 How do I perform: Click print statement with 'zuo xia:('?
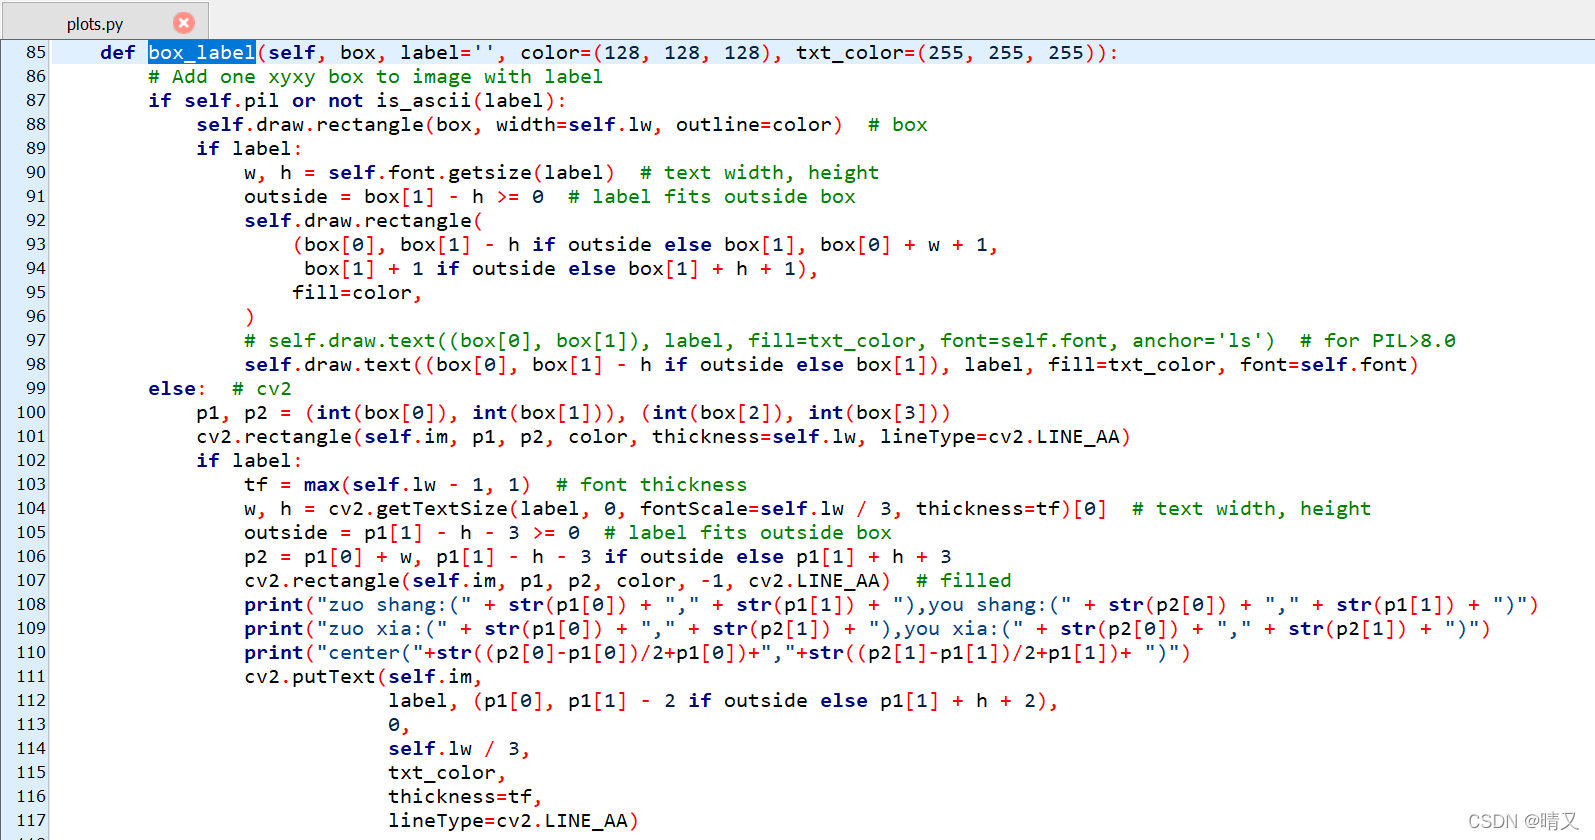(x=867, y=629)
